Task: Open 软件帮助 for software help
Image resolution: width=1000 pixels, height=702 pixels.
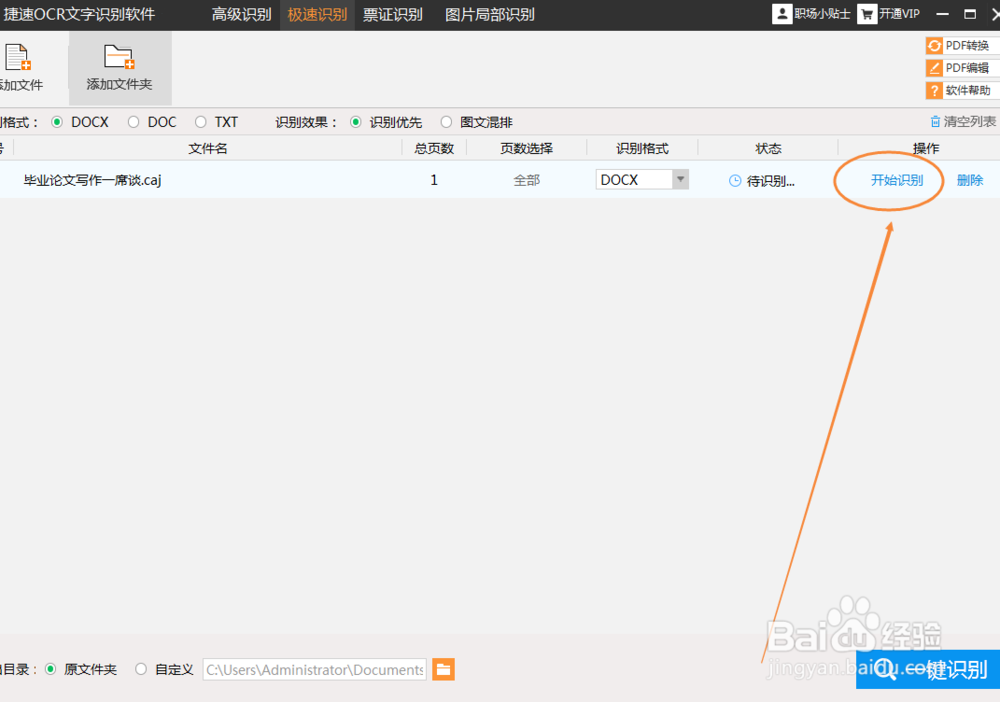Action: [963, 91]
